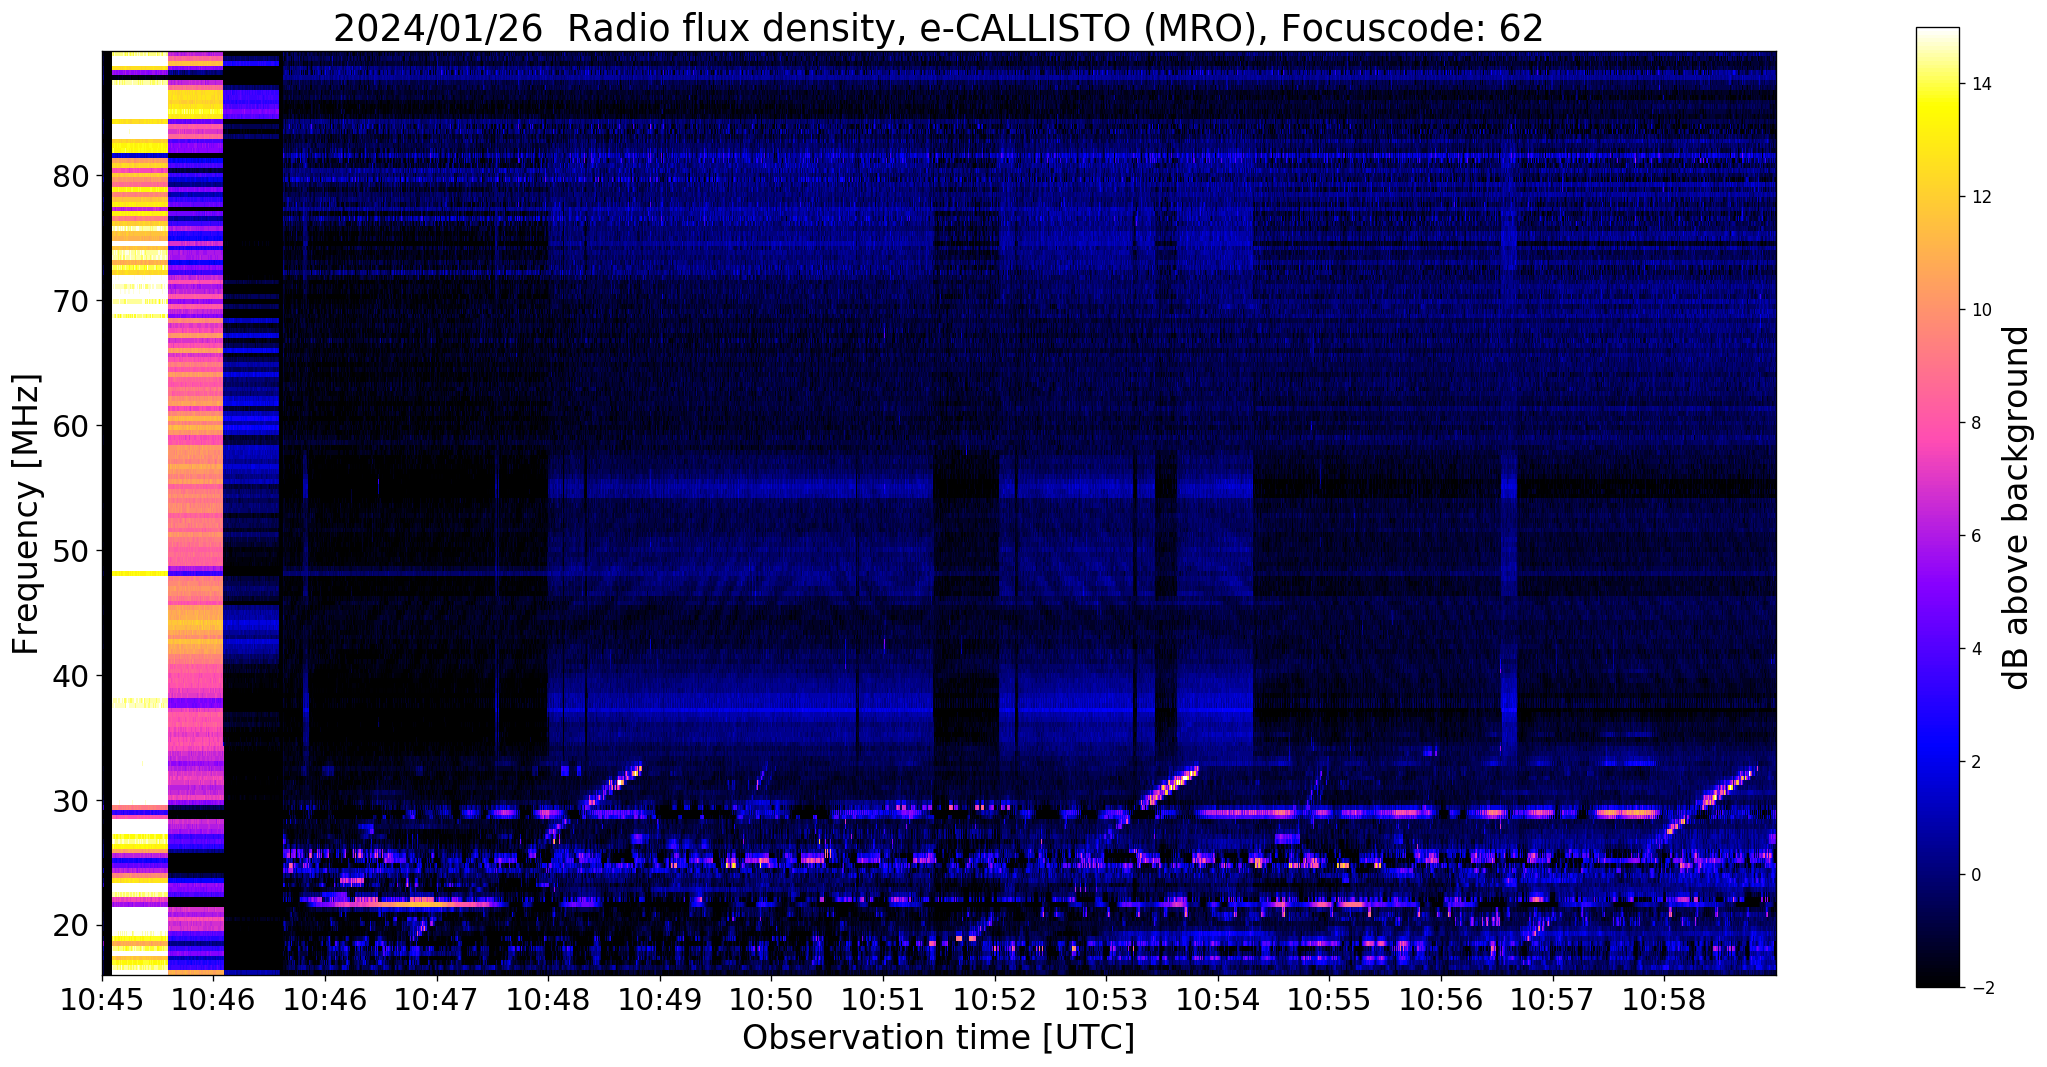This screenshot has height=1067, width=2047.
Task: Click the colorbar tick label 14
Action: pos(1979,84)
